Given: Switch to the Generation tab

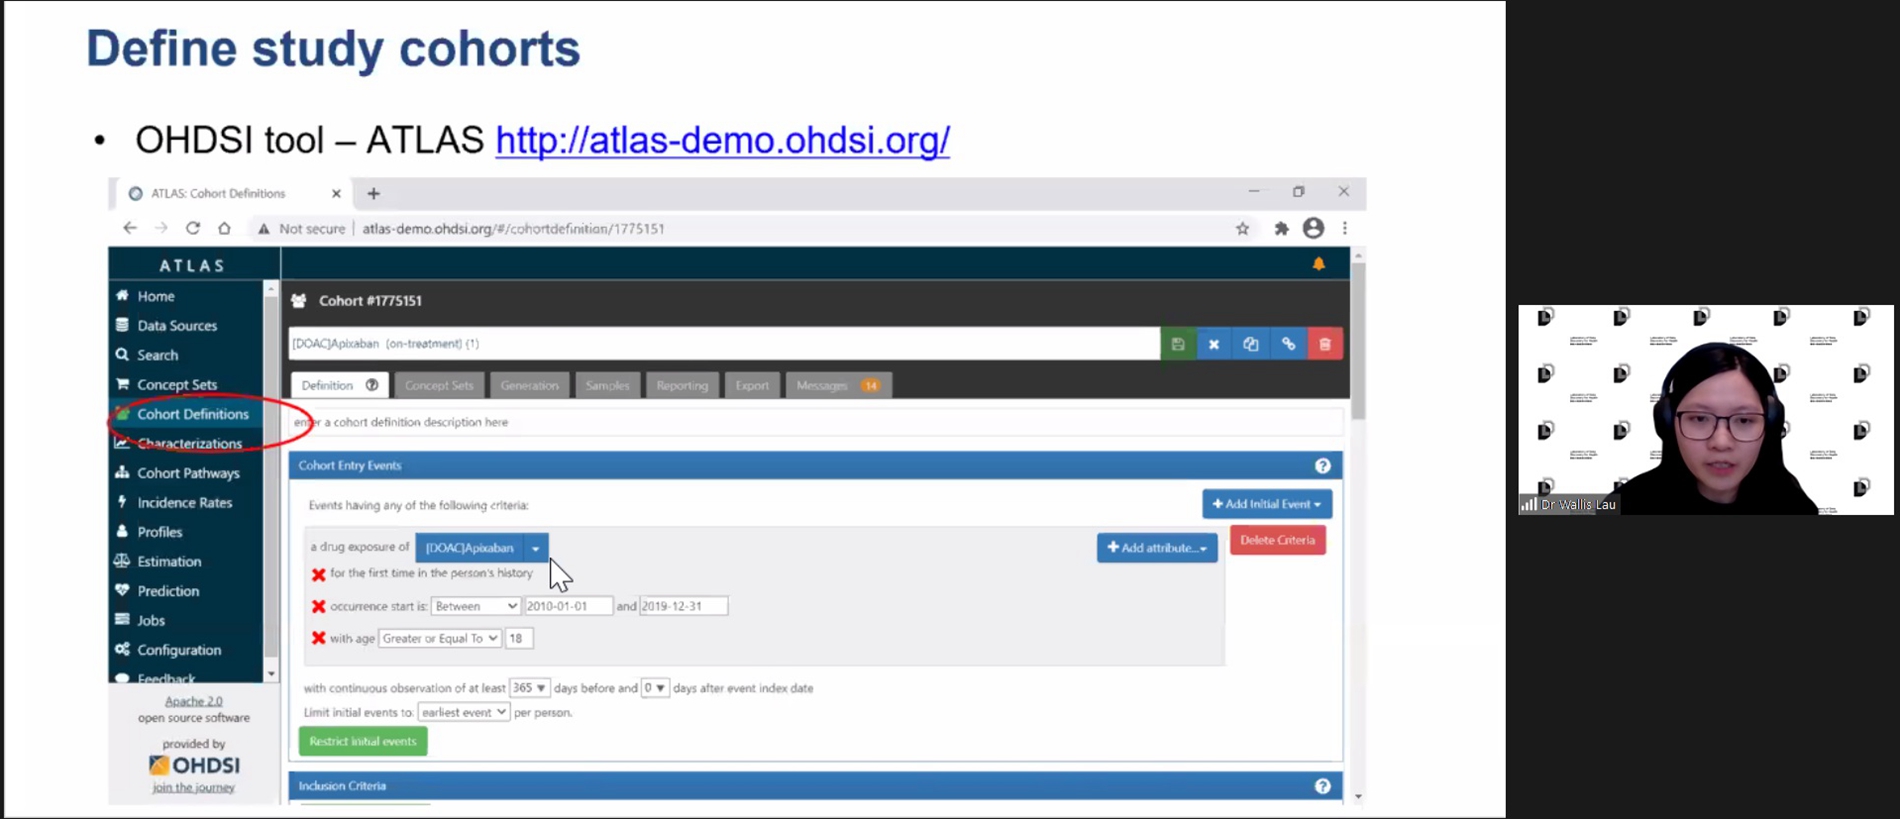Looking at the screenshot, I should point(529,385).
